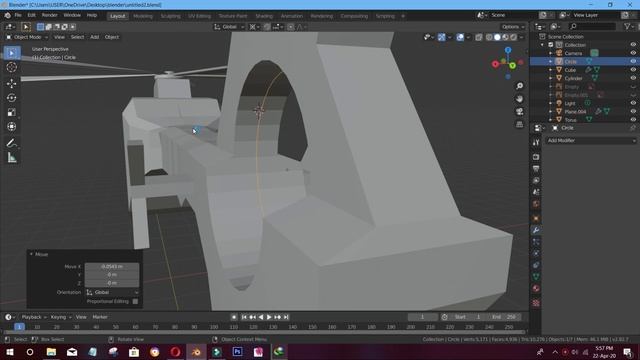Select the Select Box tool

(11, 53)
